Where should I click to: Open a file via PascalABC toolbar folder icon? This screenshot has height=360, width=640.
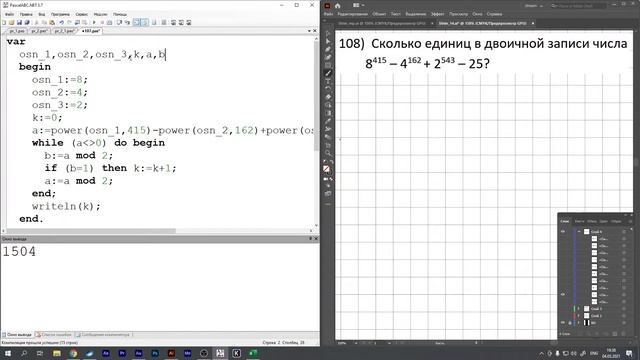point(11,22)
